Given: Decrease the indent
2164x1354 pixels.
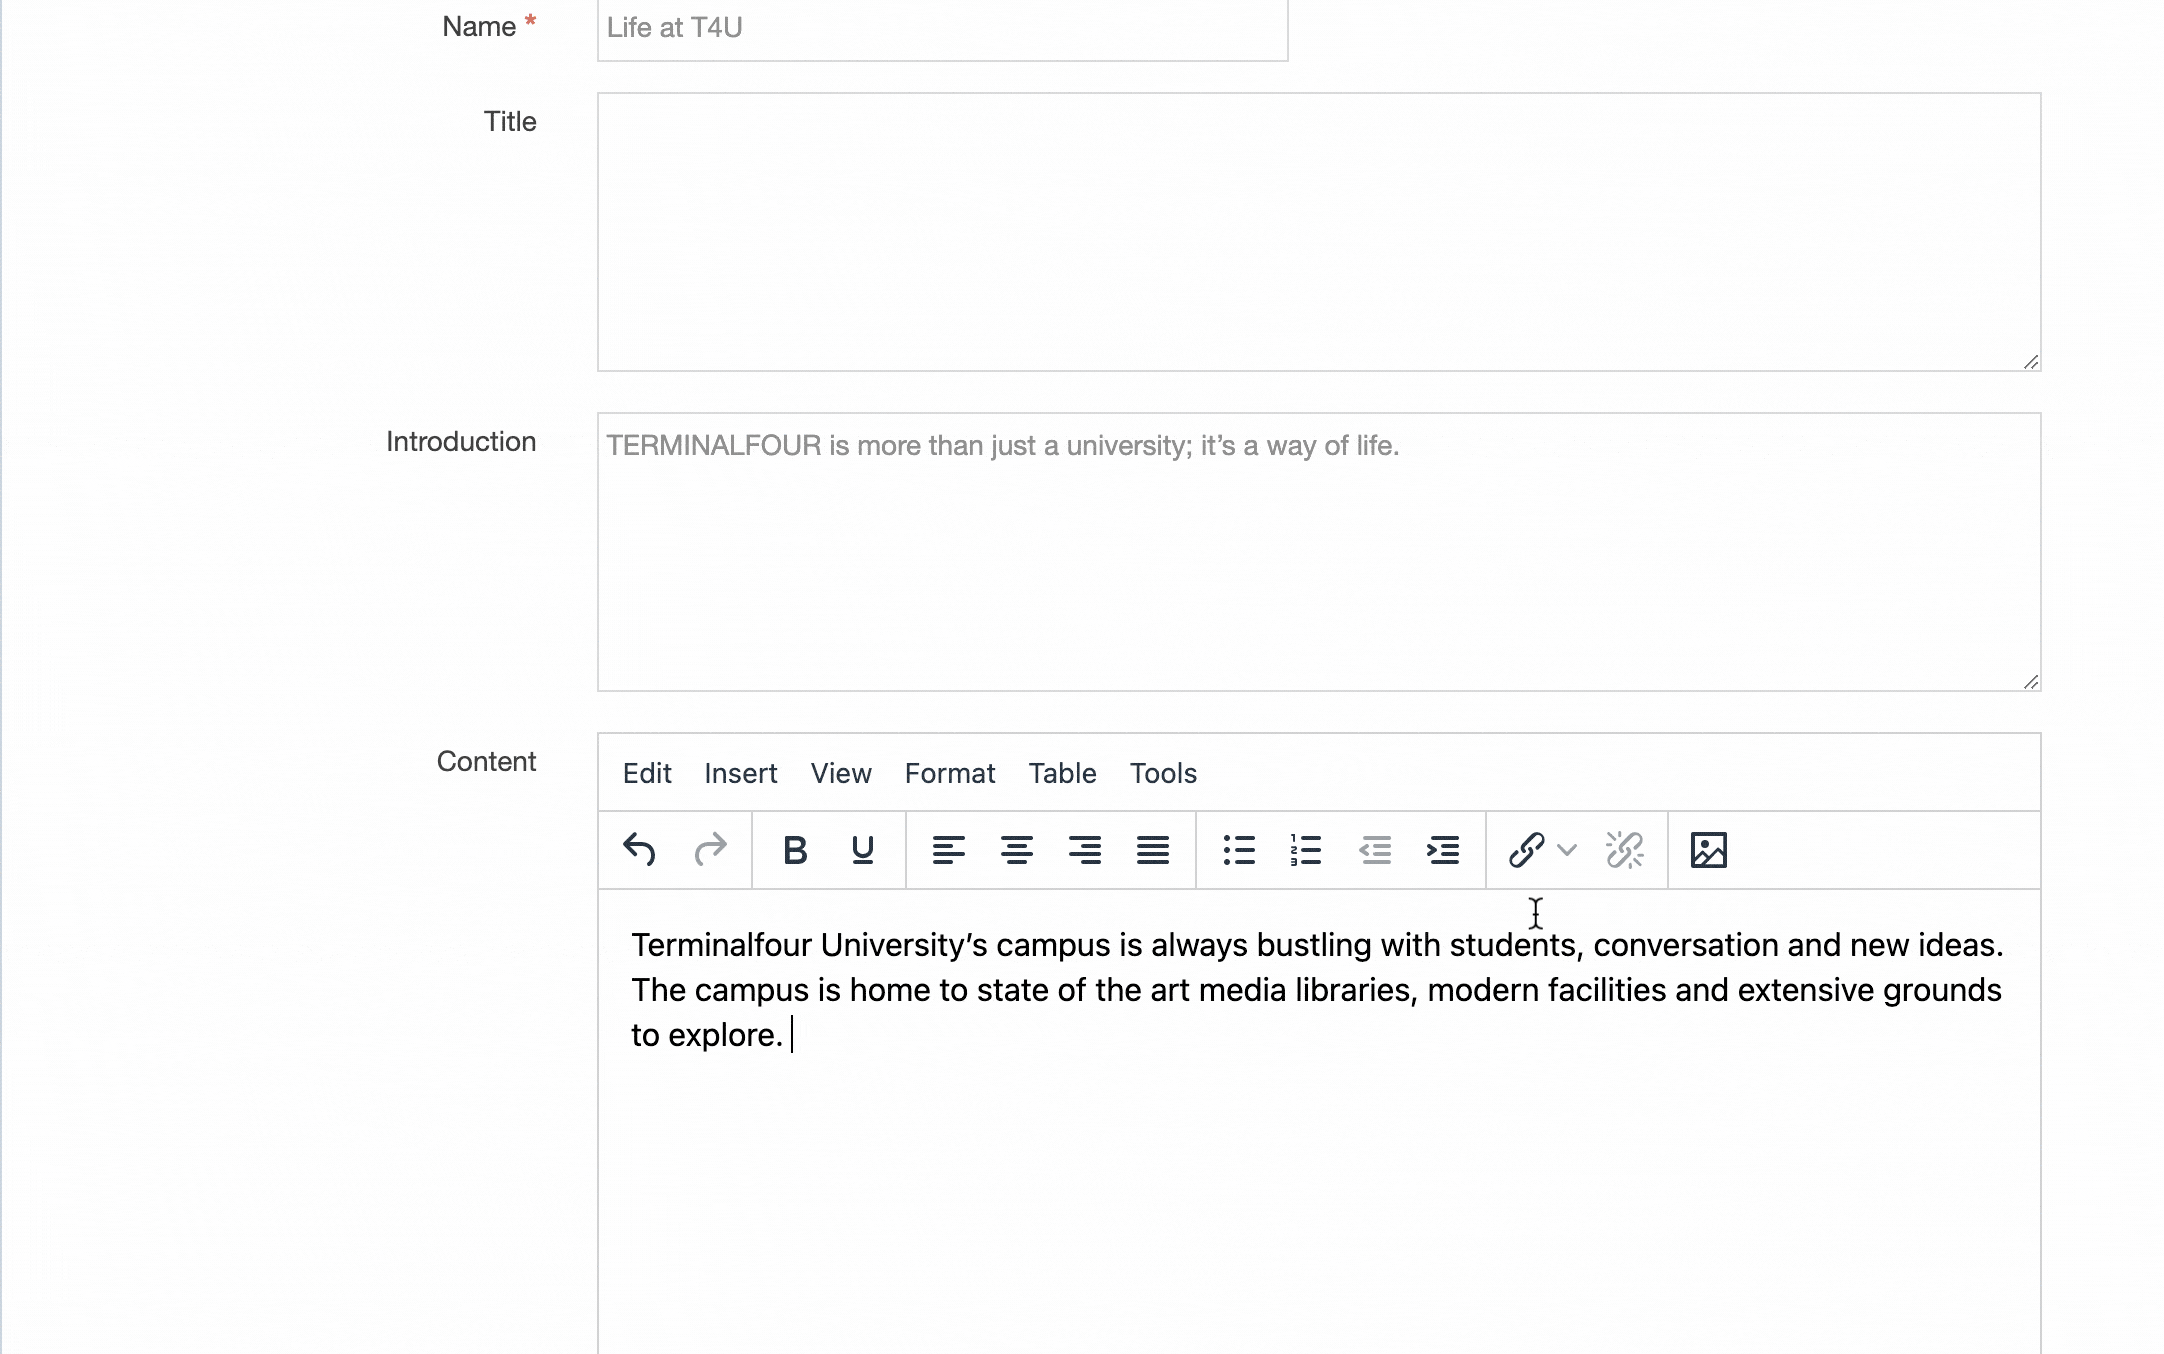Looking at the screenshot, I should coord(1375,850).
